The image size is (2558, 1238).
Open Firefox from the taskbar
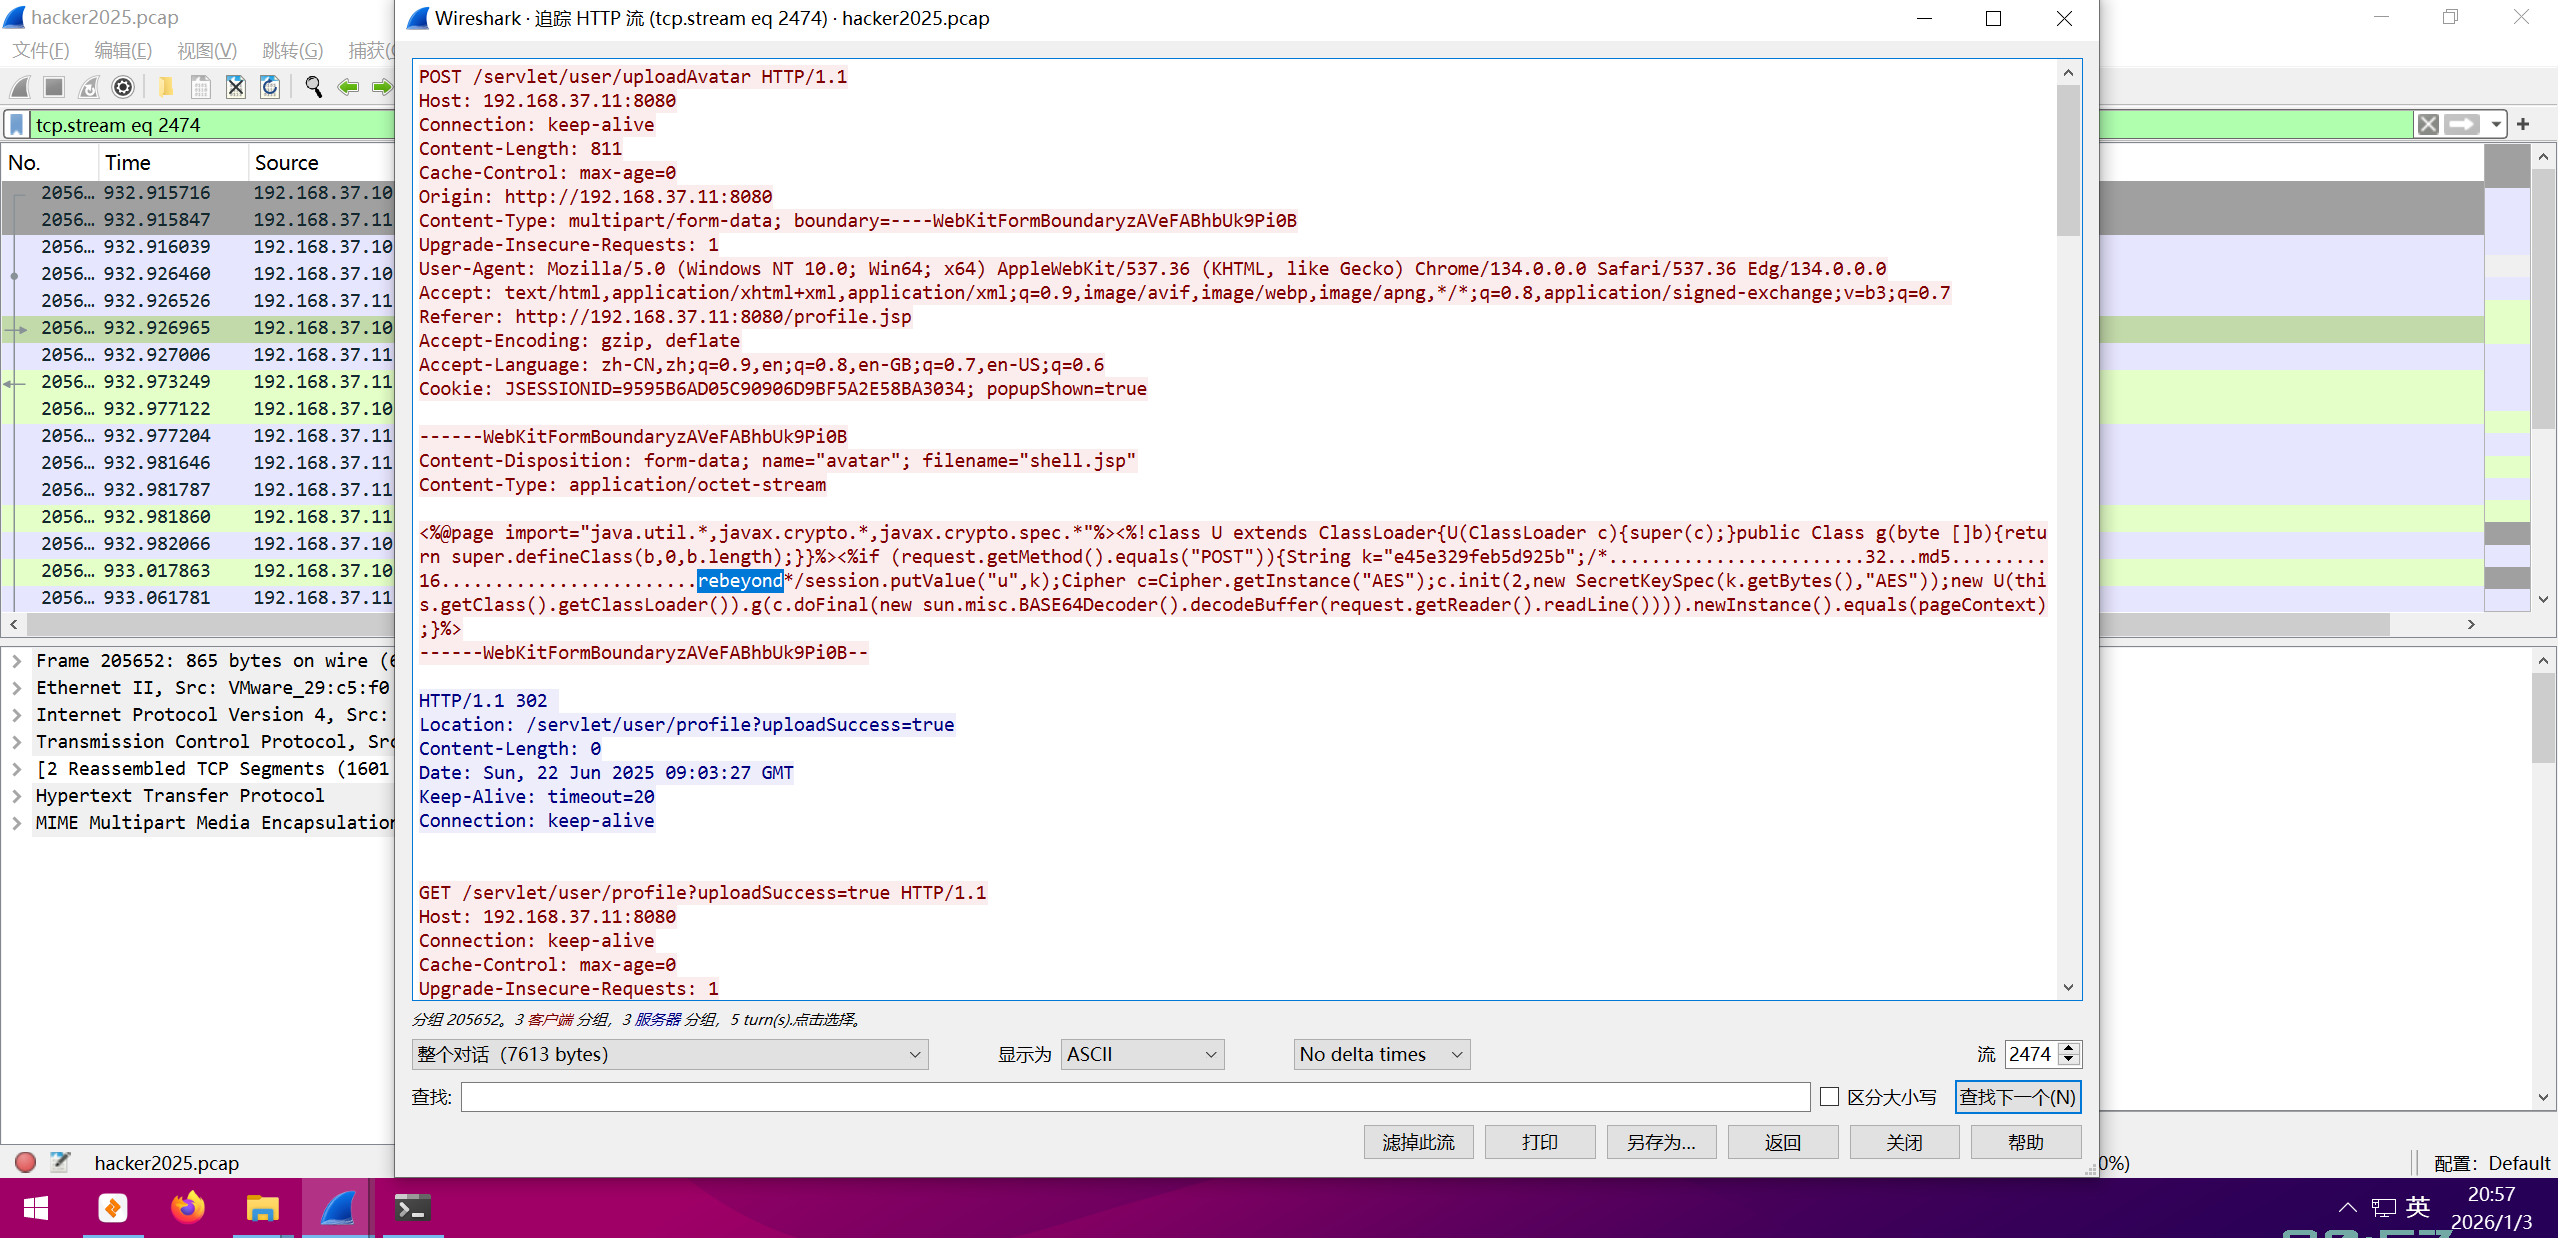coord(187,1208)
